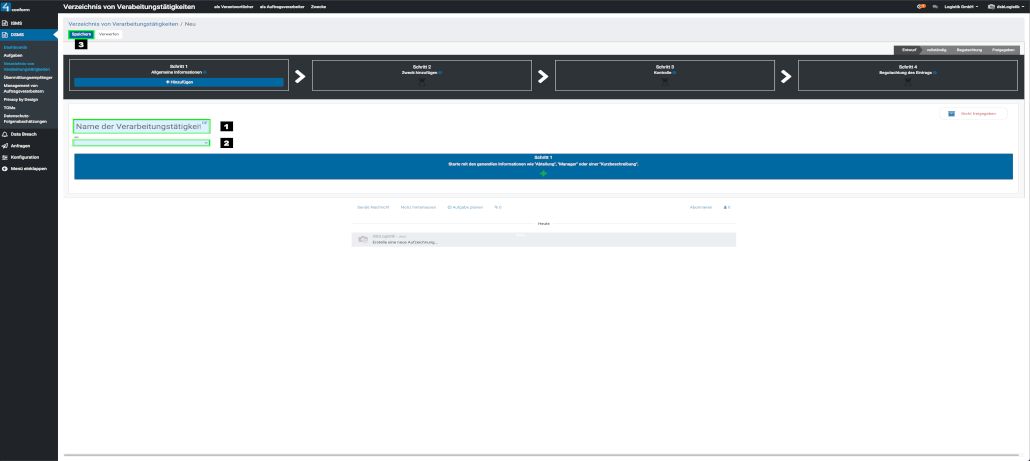
Task: Click the green plus icon in Schritt 1 banner
Action: pyautogui.click(x=543, y=174)
